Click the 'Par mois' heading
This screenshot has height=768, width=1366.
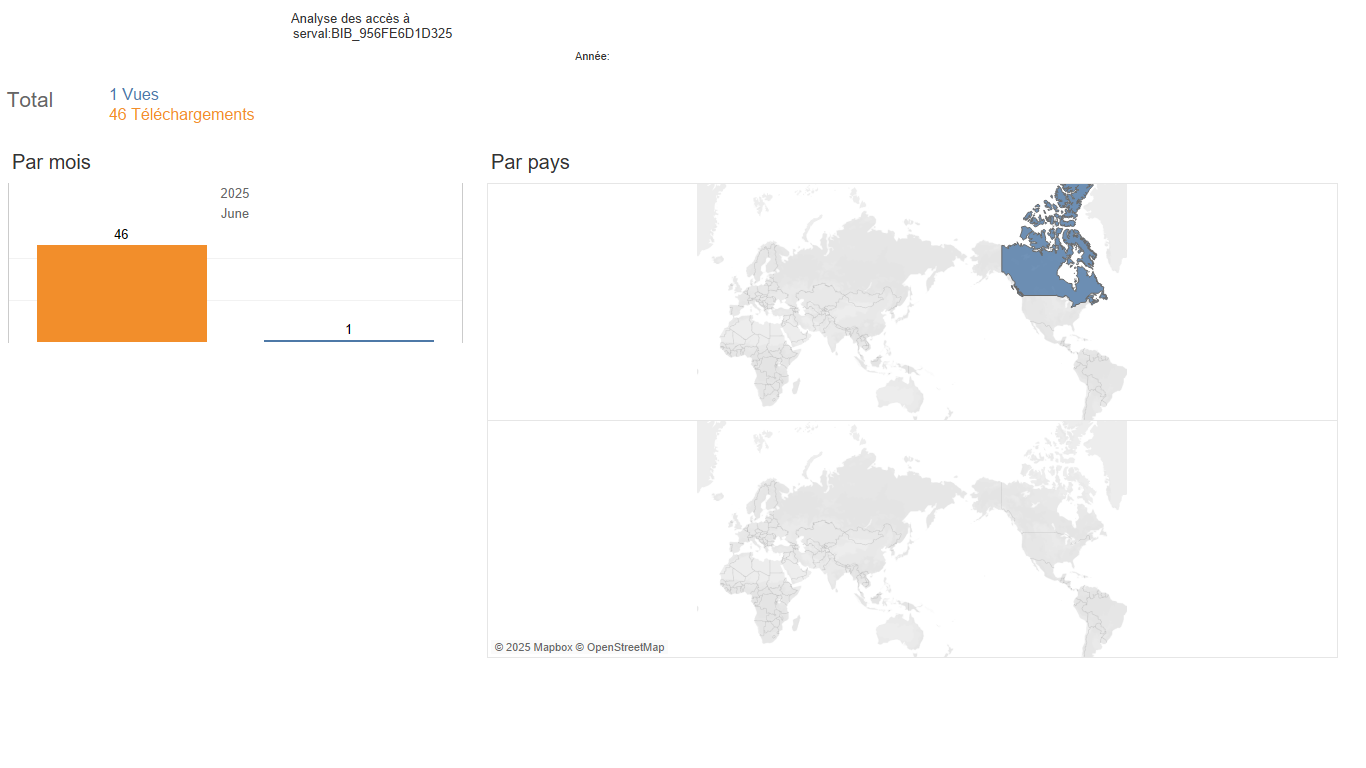point(51,162)
